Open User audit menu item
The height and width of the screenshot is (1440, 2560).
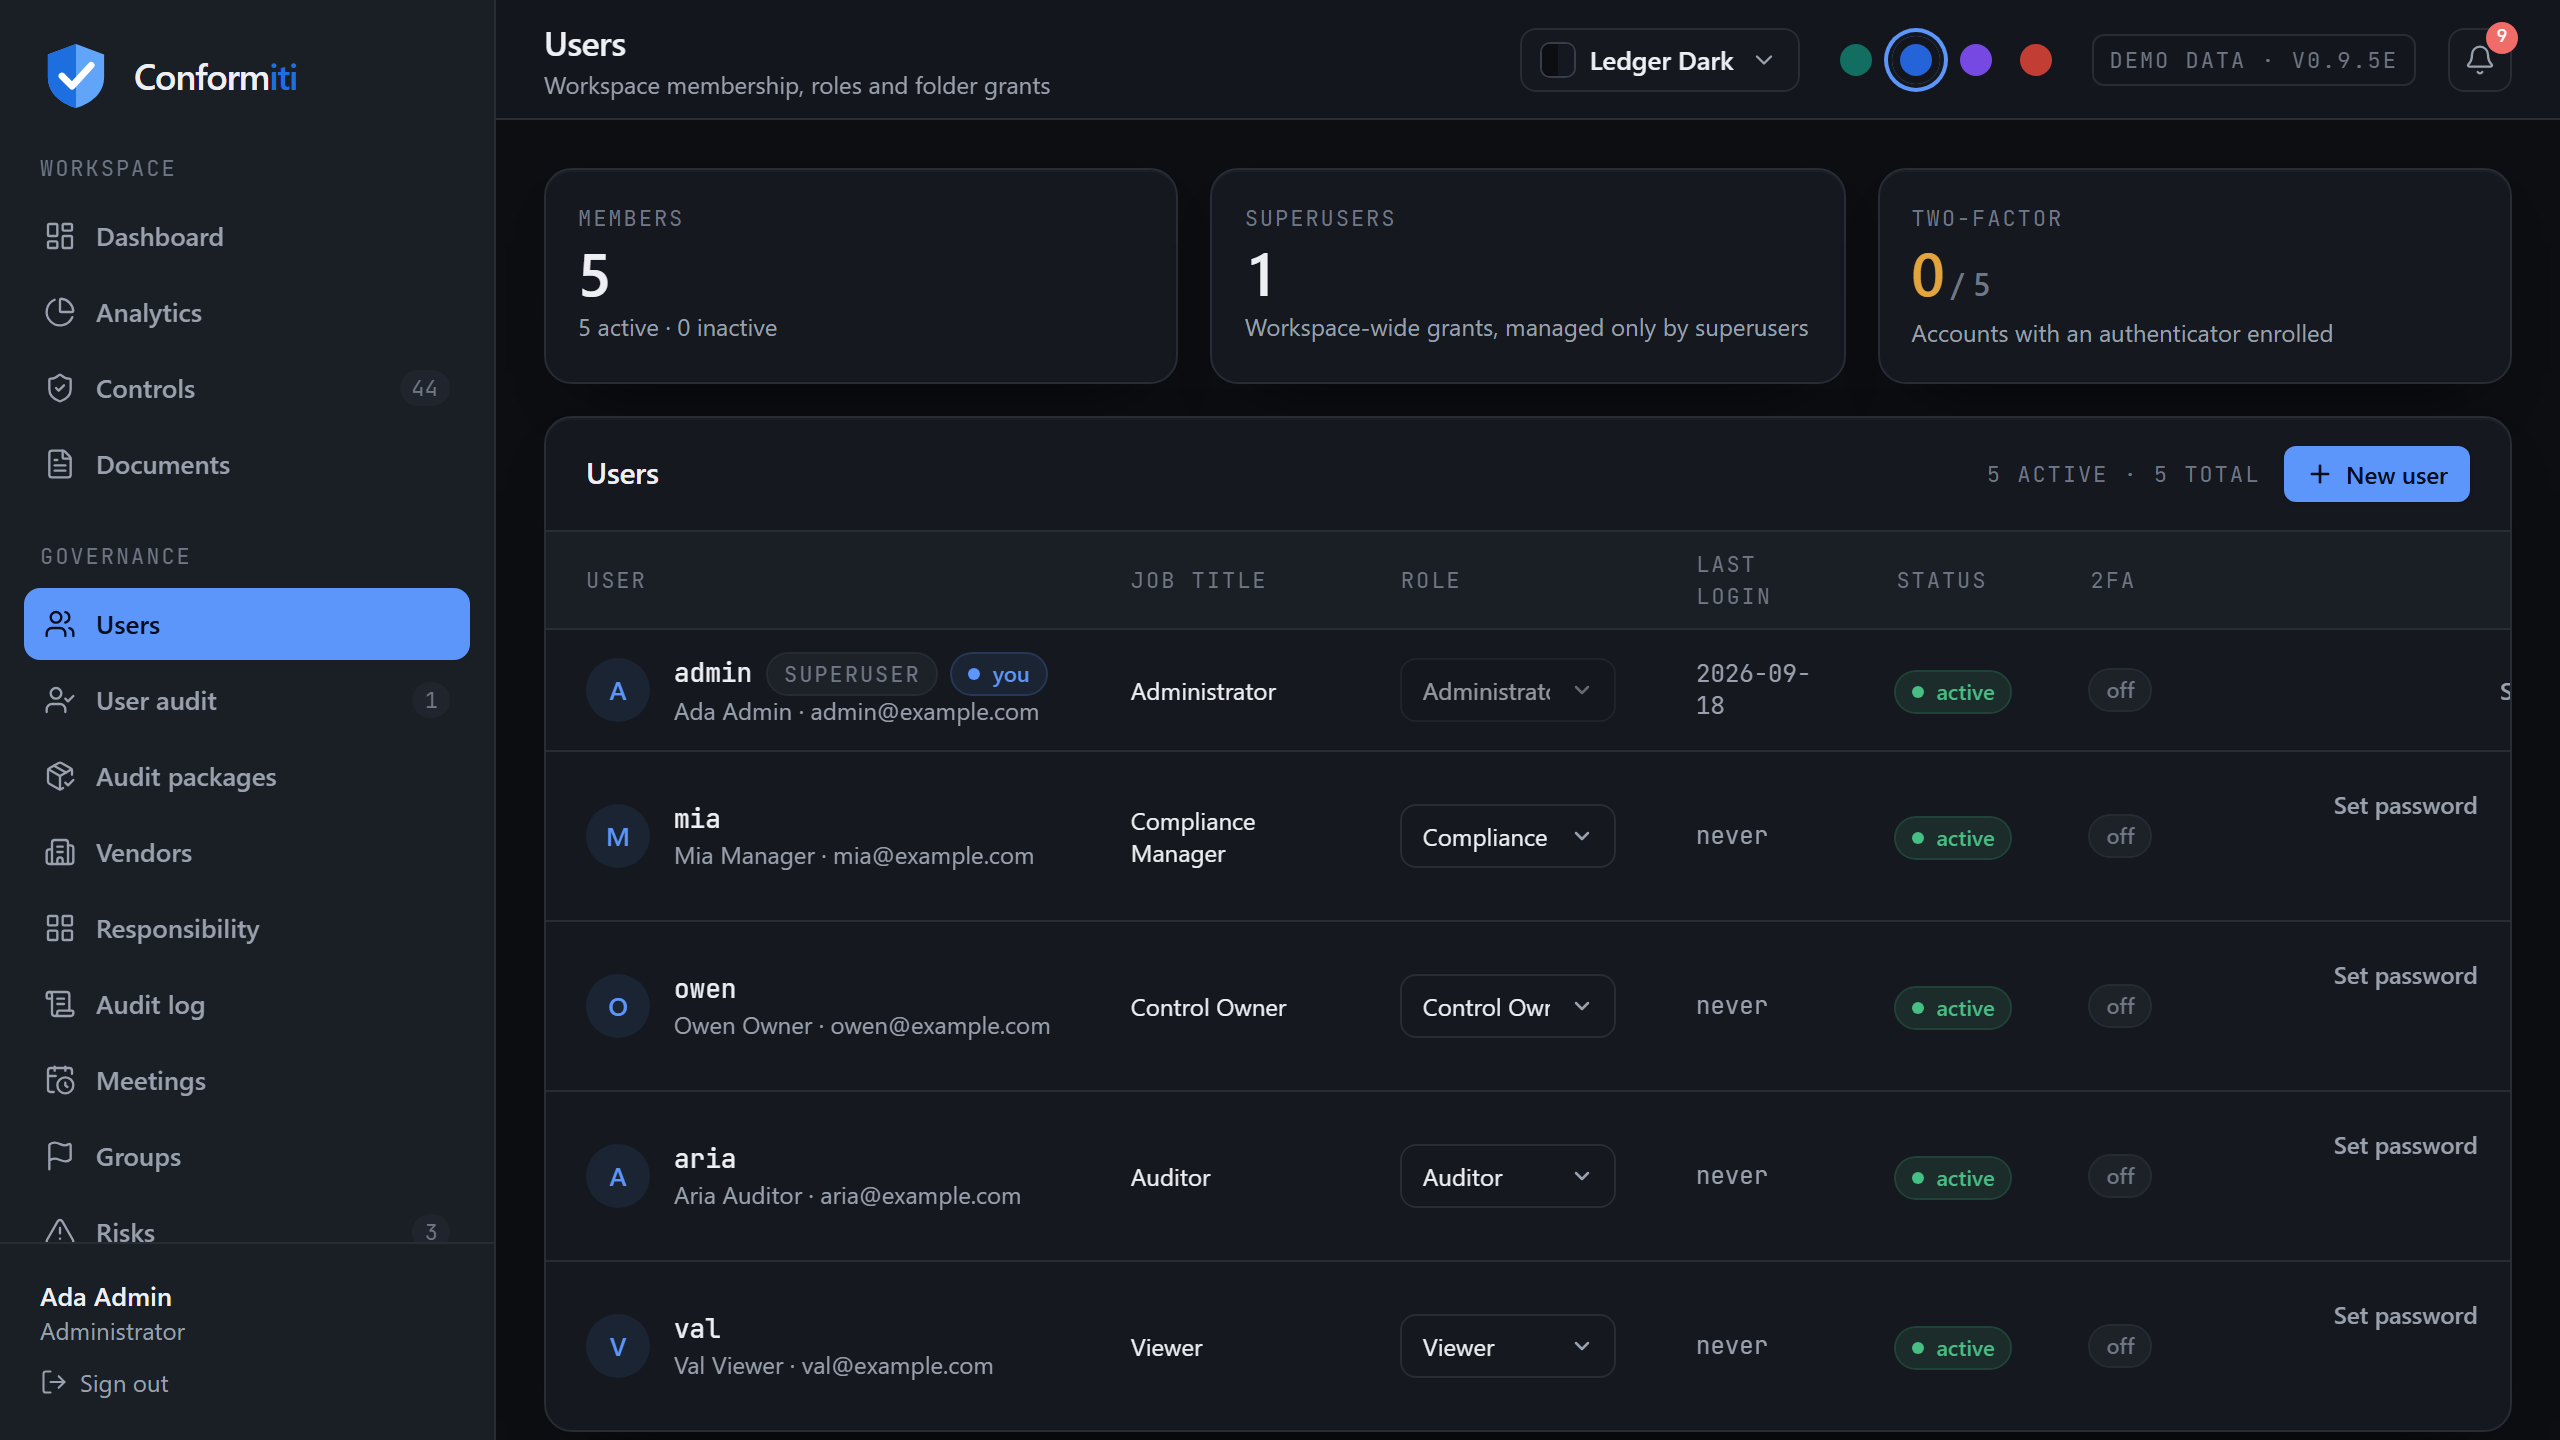tap(246, 700)
